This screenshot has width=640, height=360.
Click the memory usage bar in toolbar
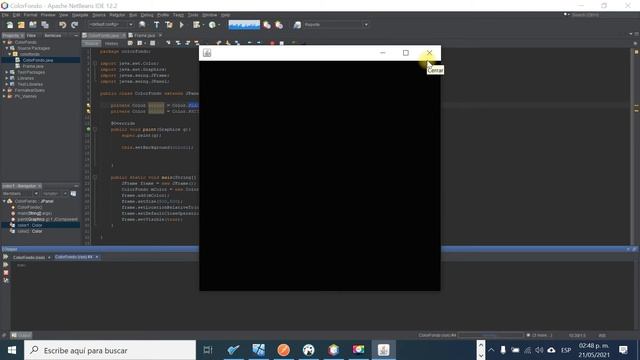pyautogui.click(x=244, y=25)
